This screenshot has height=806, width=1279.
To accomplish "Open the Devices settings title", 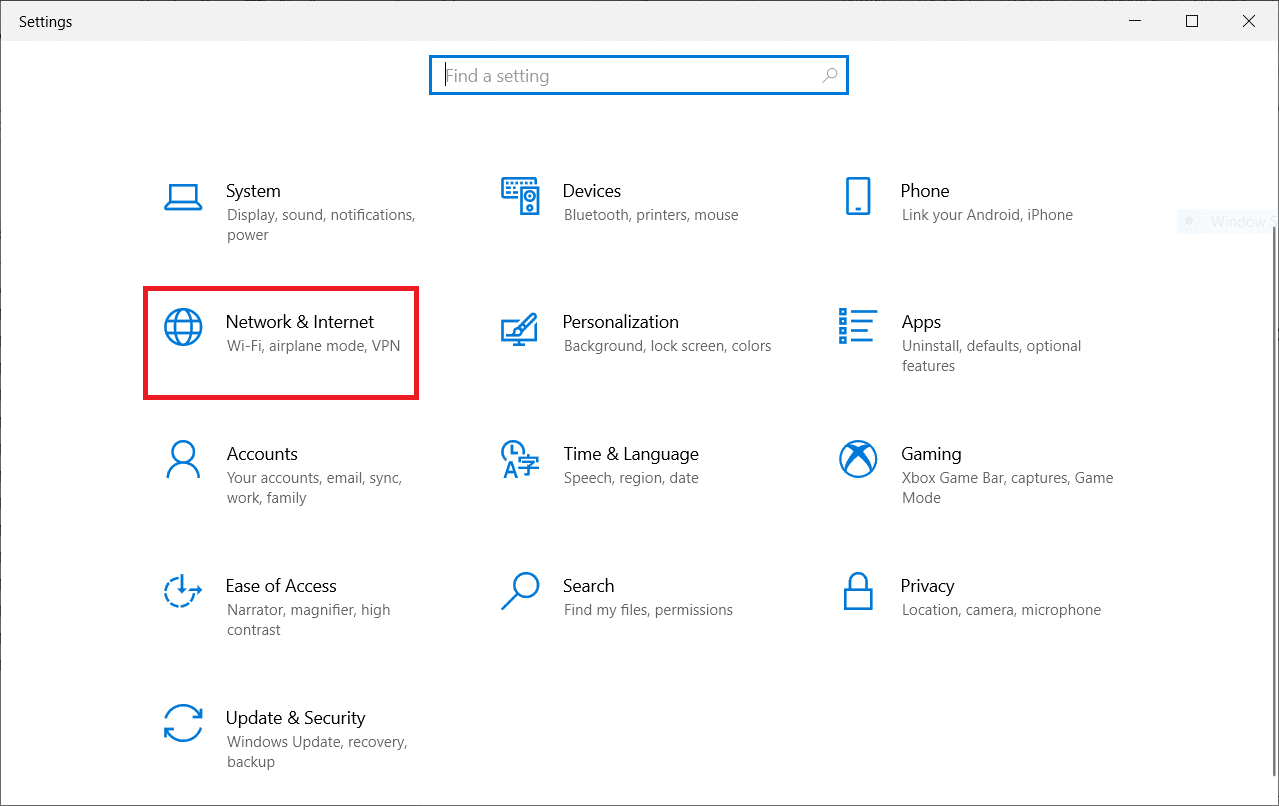I will click(x=592, y=191).
